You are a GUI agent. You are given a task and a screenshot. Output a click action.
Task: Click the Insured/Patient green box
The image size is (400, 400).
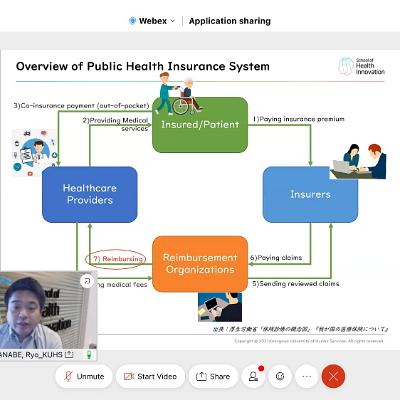[200, 125]
